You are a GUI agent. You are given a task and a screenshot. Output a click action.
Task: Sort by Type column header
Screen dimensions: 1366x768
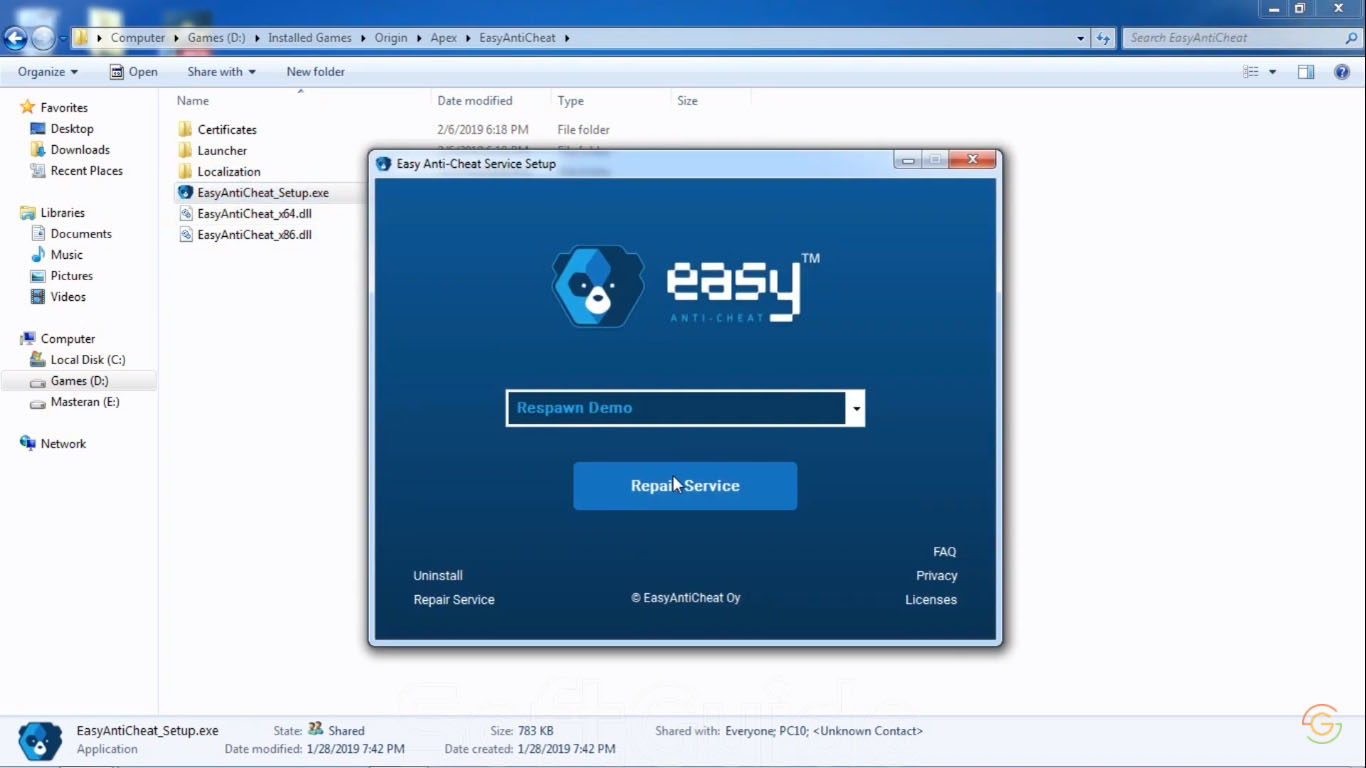(x=570, y=101)
